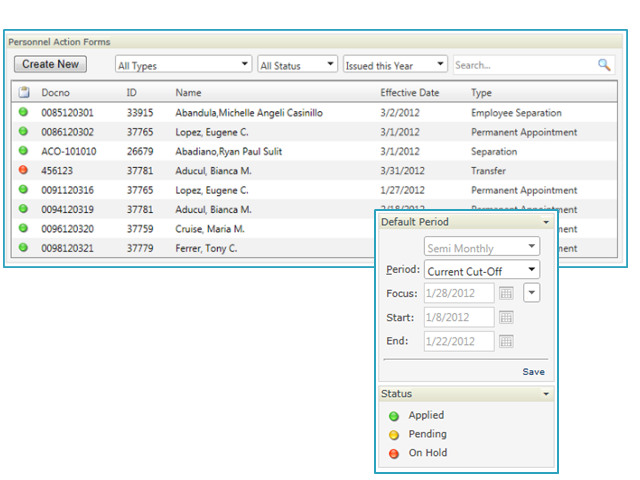Click On Hold status label

pos(428,453)
